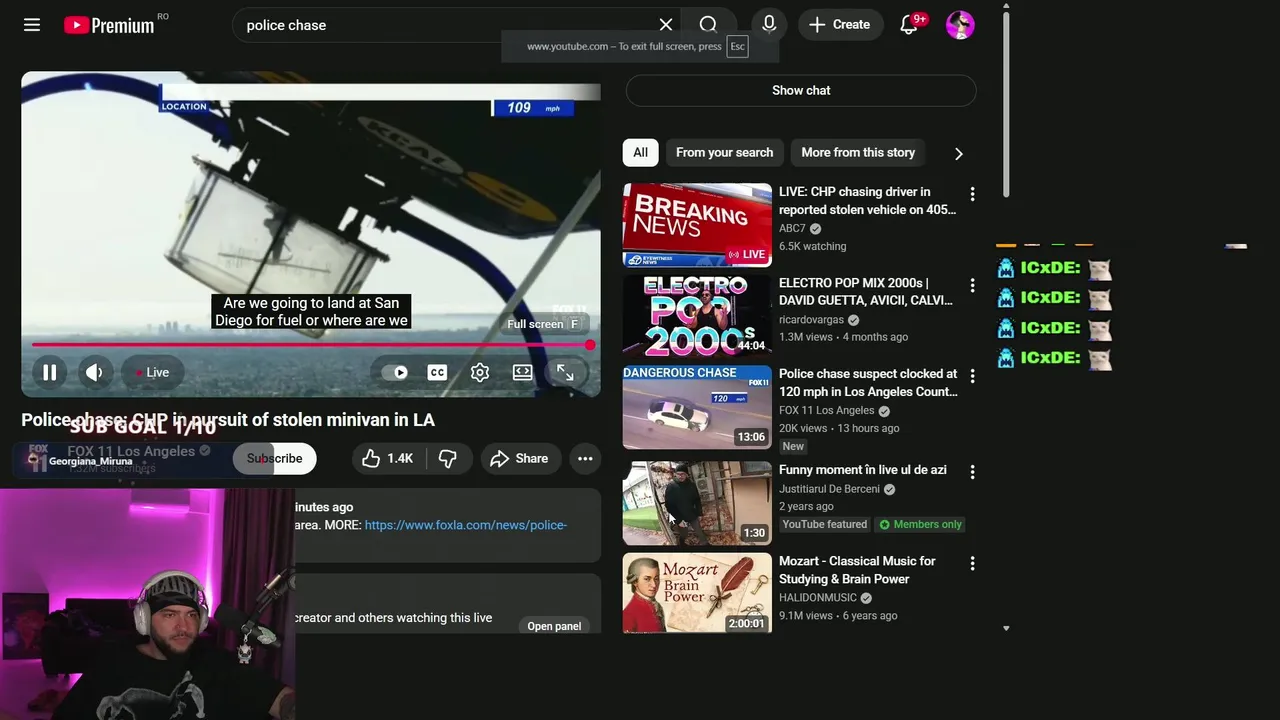Open HALIDONMUSIC channel name
The width and height of the screenshot is (1280, 720).
point(818,598)
